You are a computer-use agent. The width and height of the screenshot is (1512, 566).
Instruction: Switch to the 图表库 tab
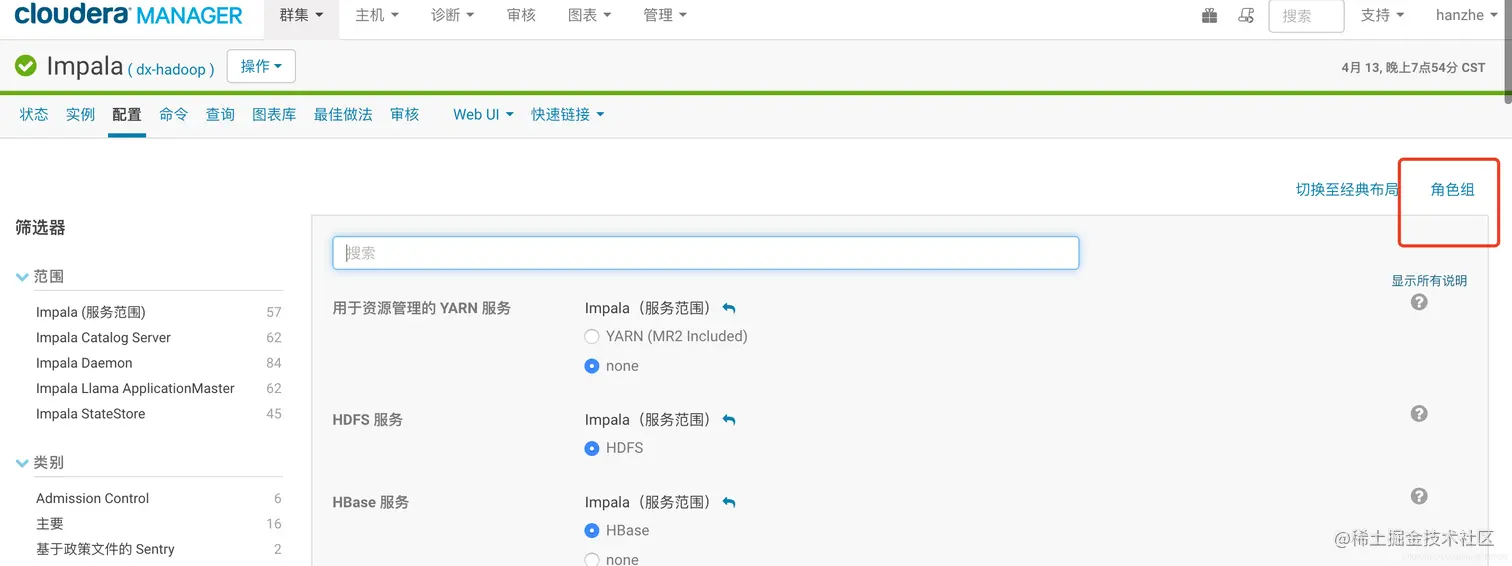[x=274, y=115]
